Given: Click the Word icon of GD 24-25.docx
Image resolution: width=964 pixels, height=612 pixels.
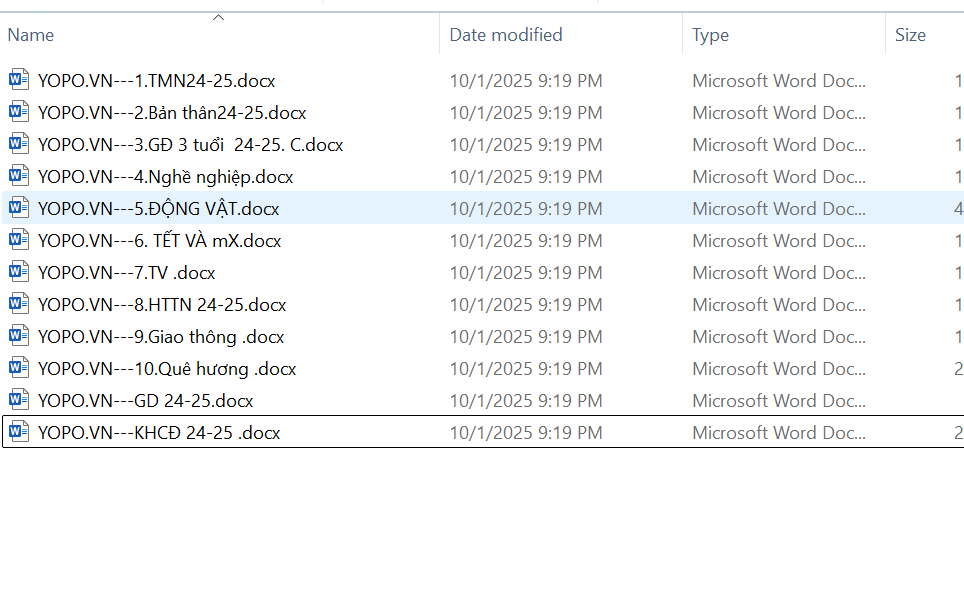Looking at the screenshot, I should pos(19,400).
